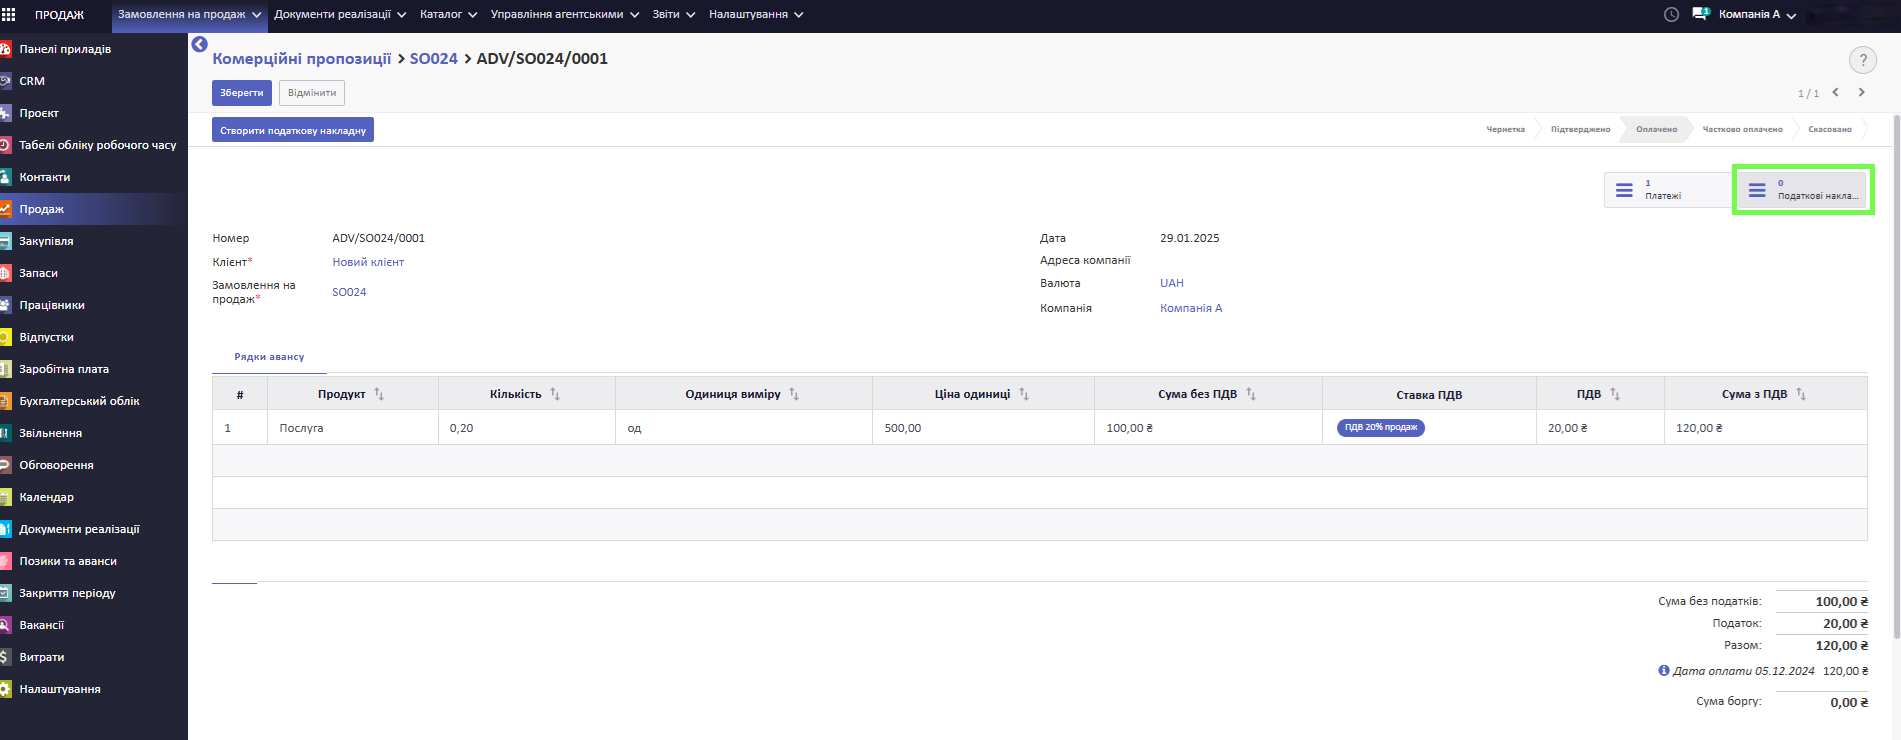Switch to the Рядки авансу tab
The image size is (1901, 740).
pyautogui.click(x=269, y=357)
